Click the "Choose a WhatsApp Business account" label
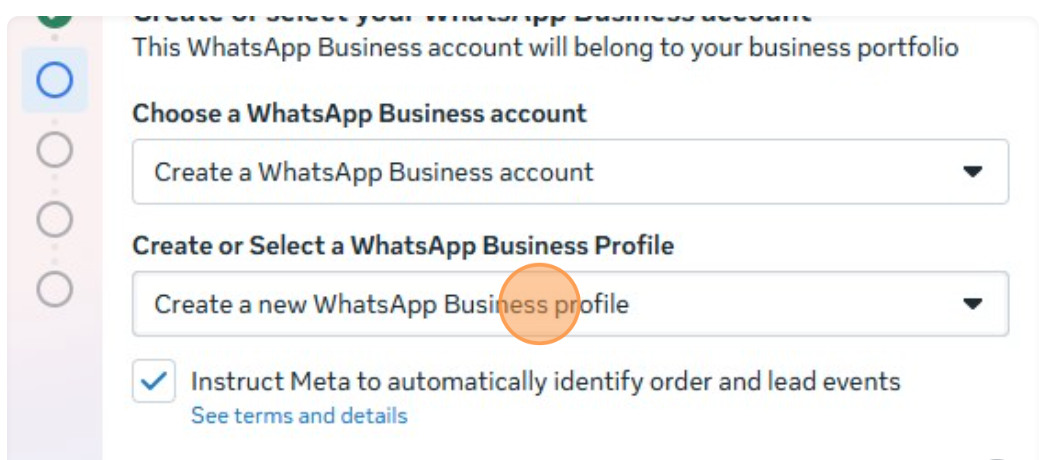 [x=359, y=113]
